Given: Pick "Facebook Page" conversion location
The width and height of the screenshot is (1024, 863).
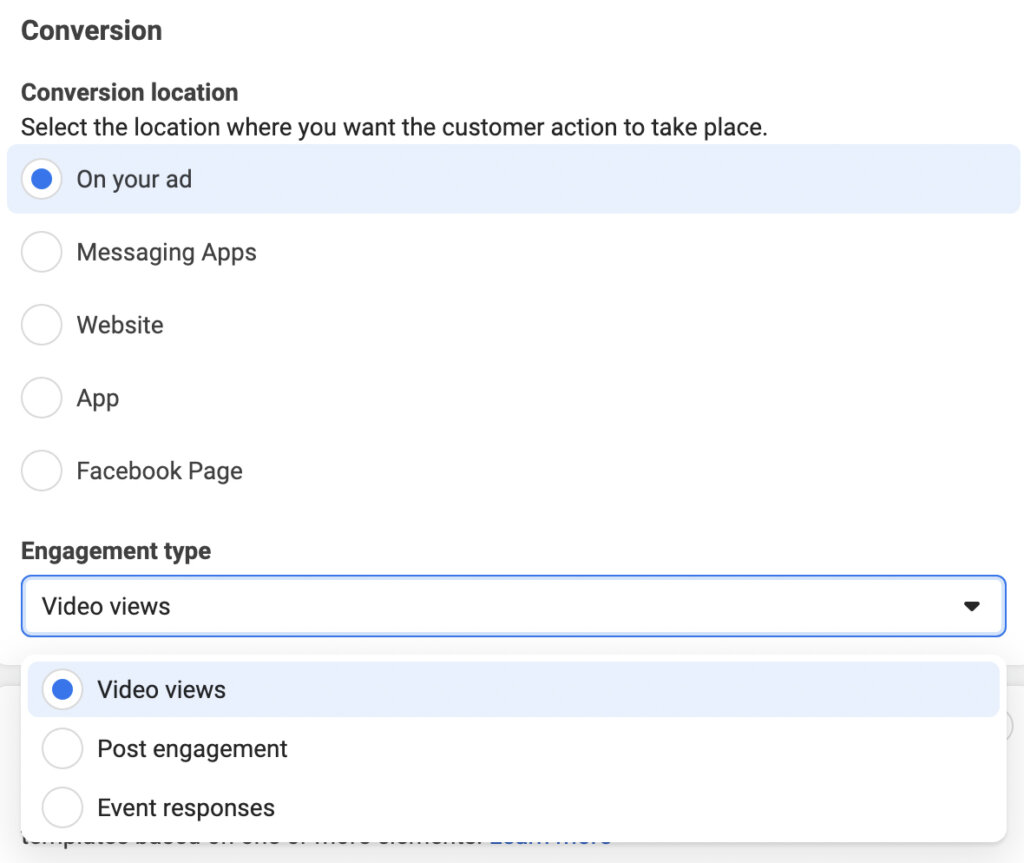Looking at the screenshot, I should [160, 471].
